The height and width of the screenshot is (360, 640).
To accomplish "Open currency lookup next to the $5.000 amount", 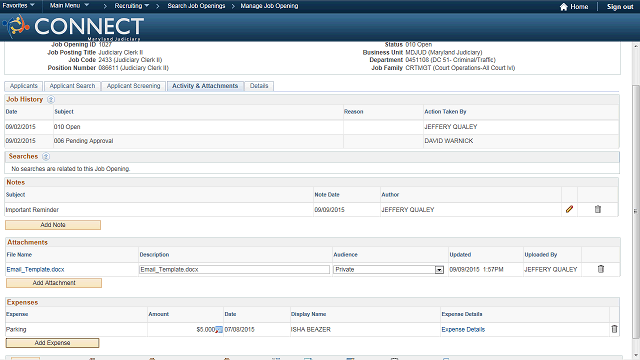I will (x=219, y=329).
